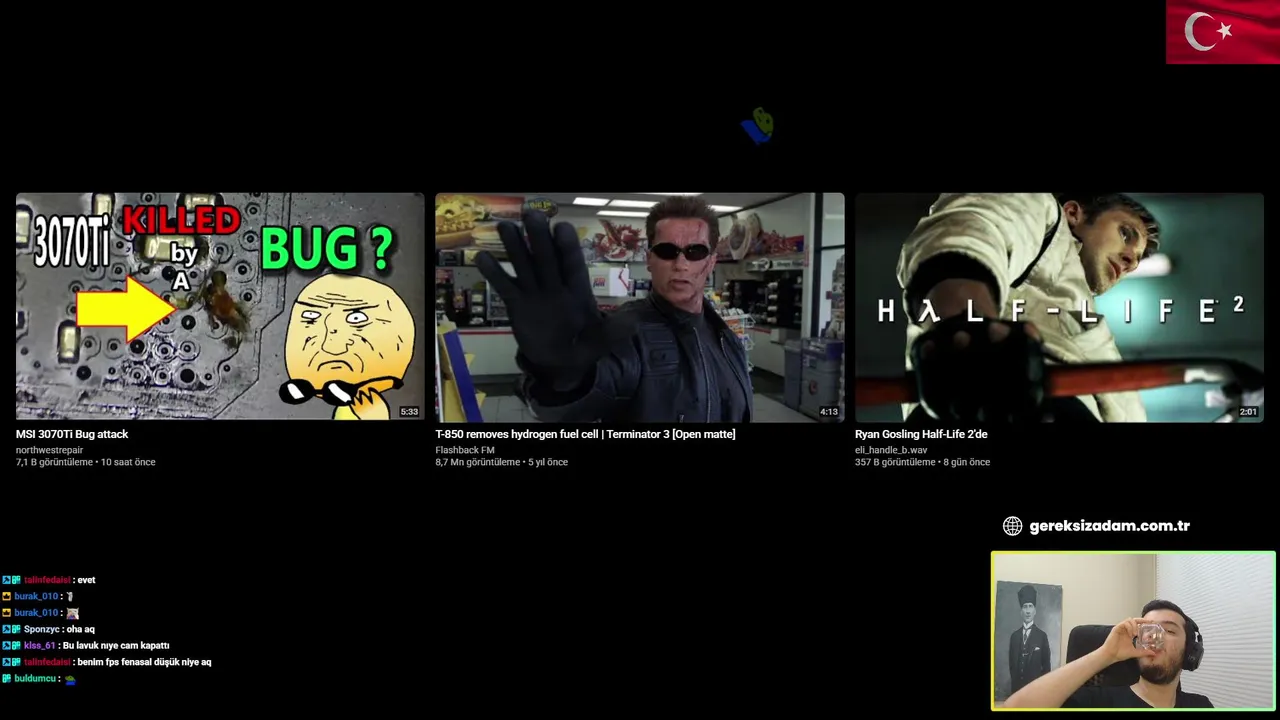
Task: Click the small emote at the top center
Action: tap(759, 126)
